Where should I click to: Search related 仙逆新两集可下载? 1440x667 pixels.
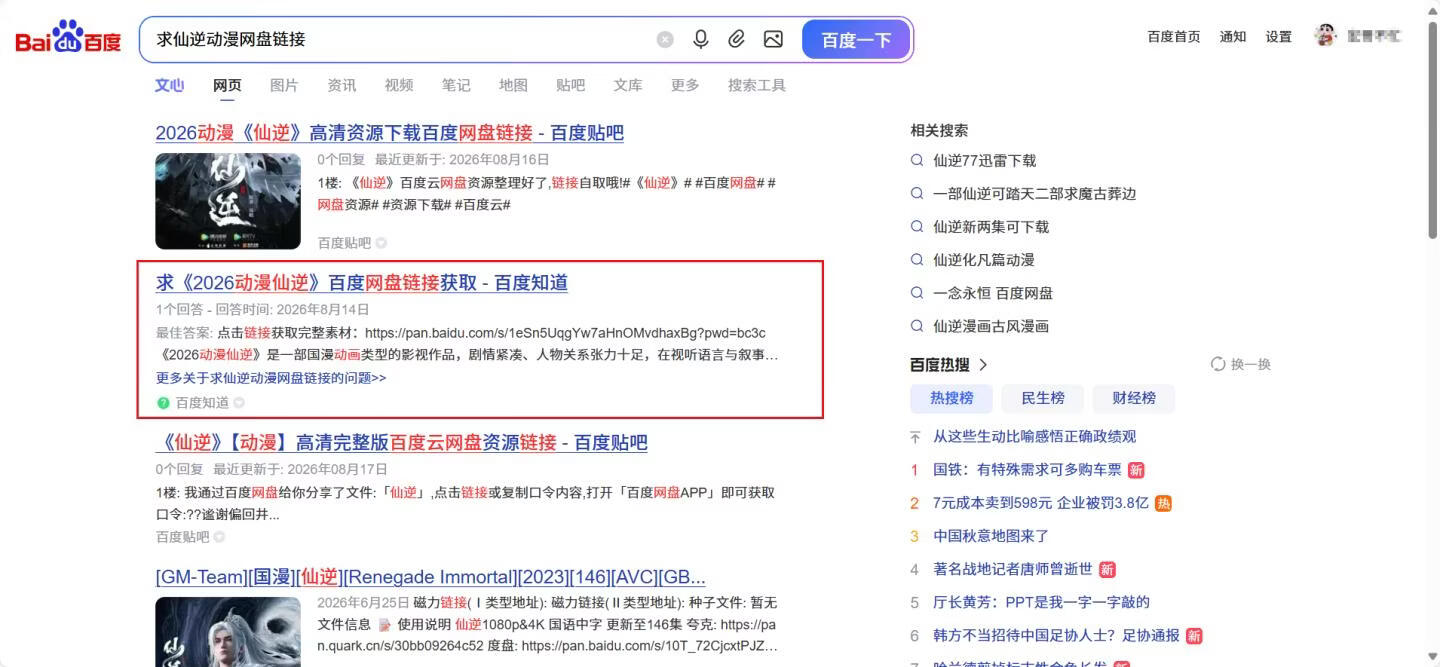(x=991, y=227)
